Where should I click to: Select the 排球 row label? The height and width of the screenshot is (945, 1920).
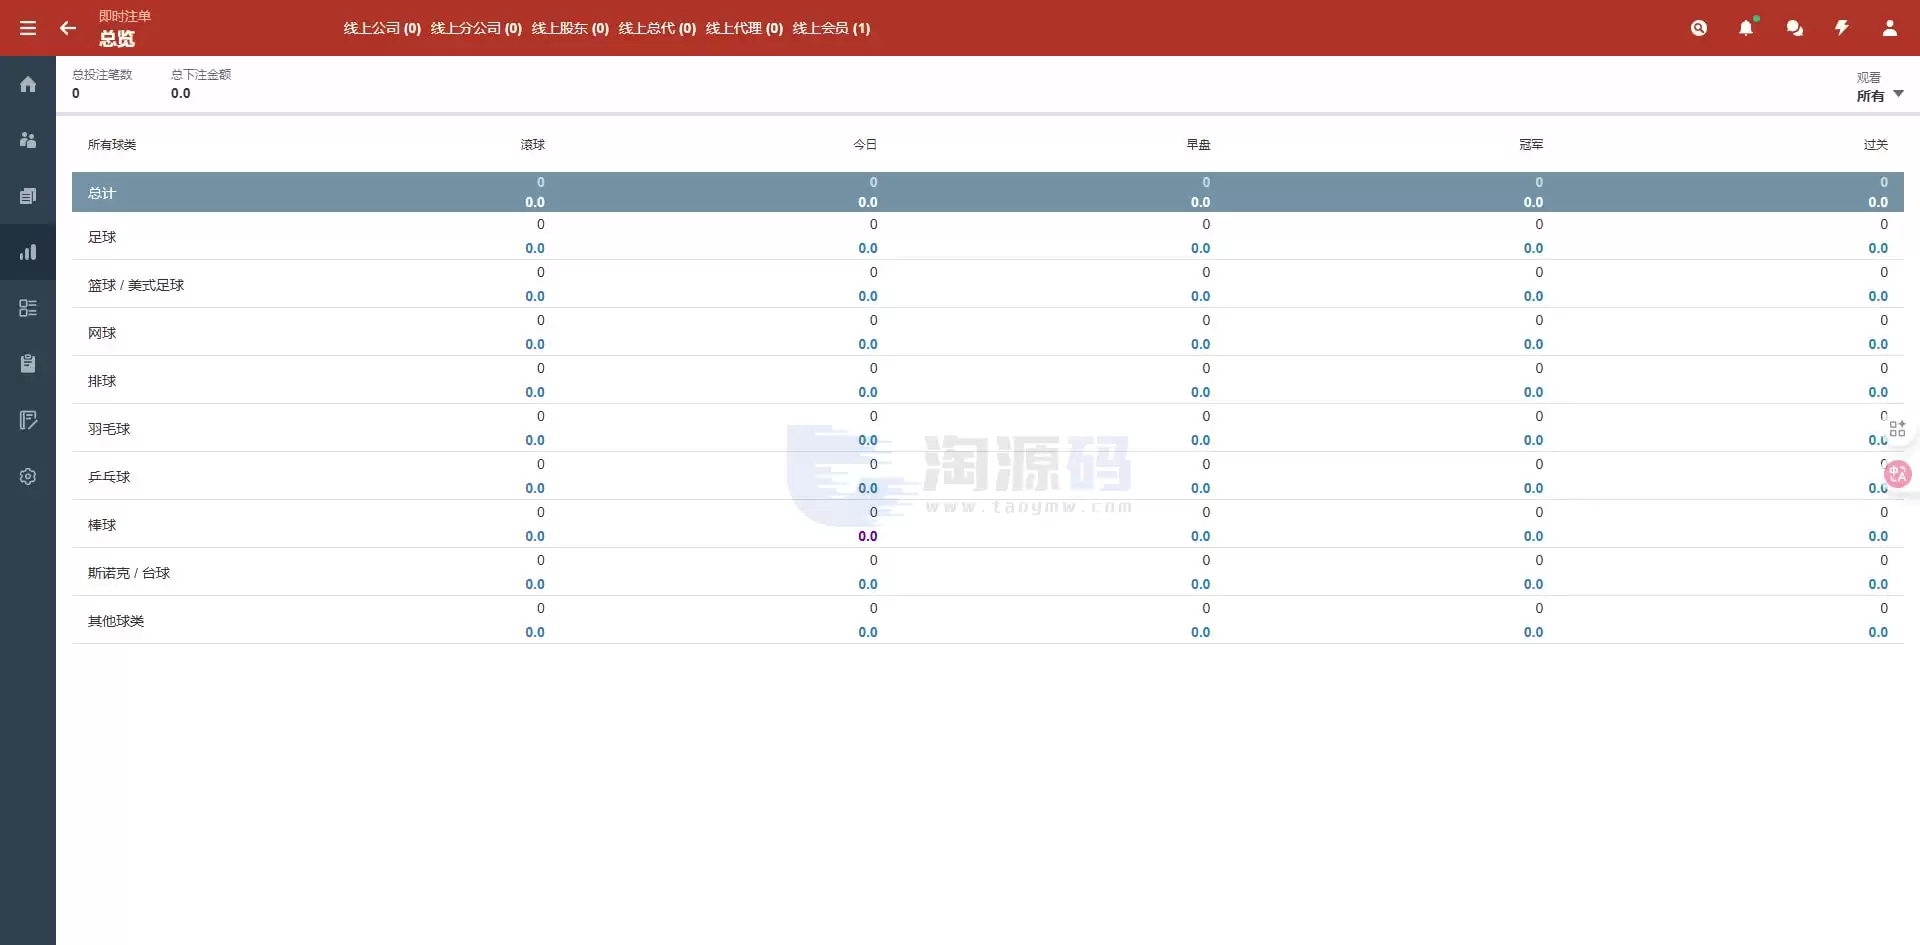coord(102,381)
